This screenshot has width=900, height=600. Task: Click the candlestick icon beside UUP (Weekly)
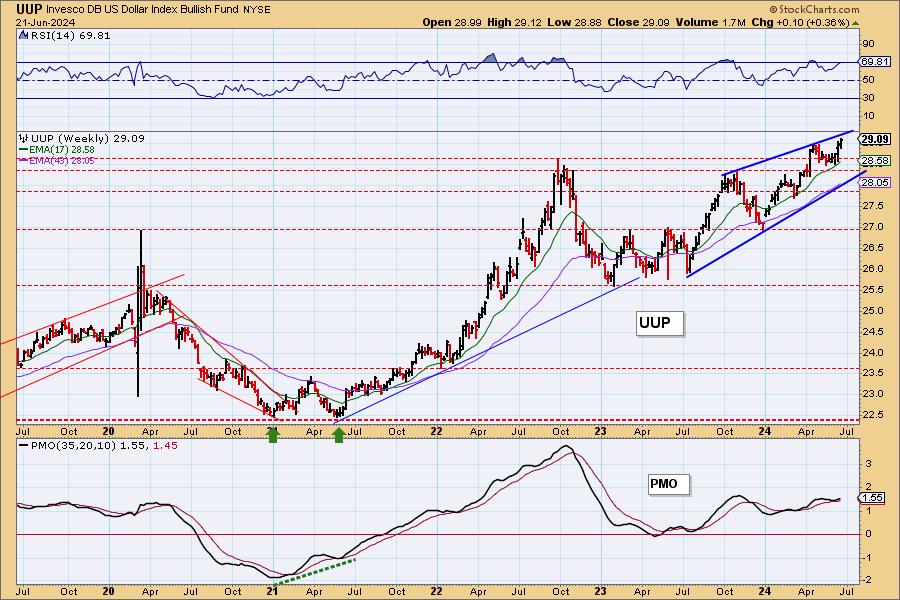pyautogui.click(x=24, y=138)
